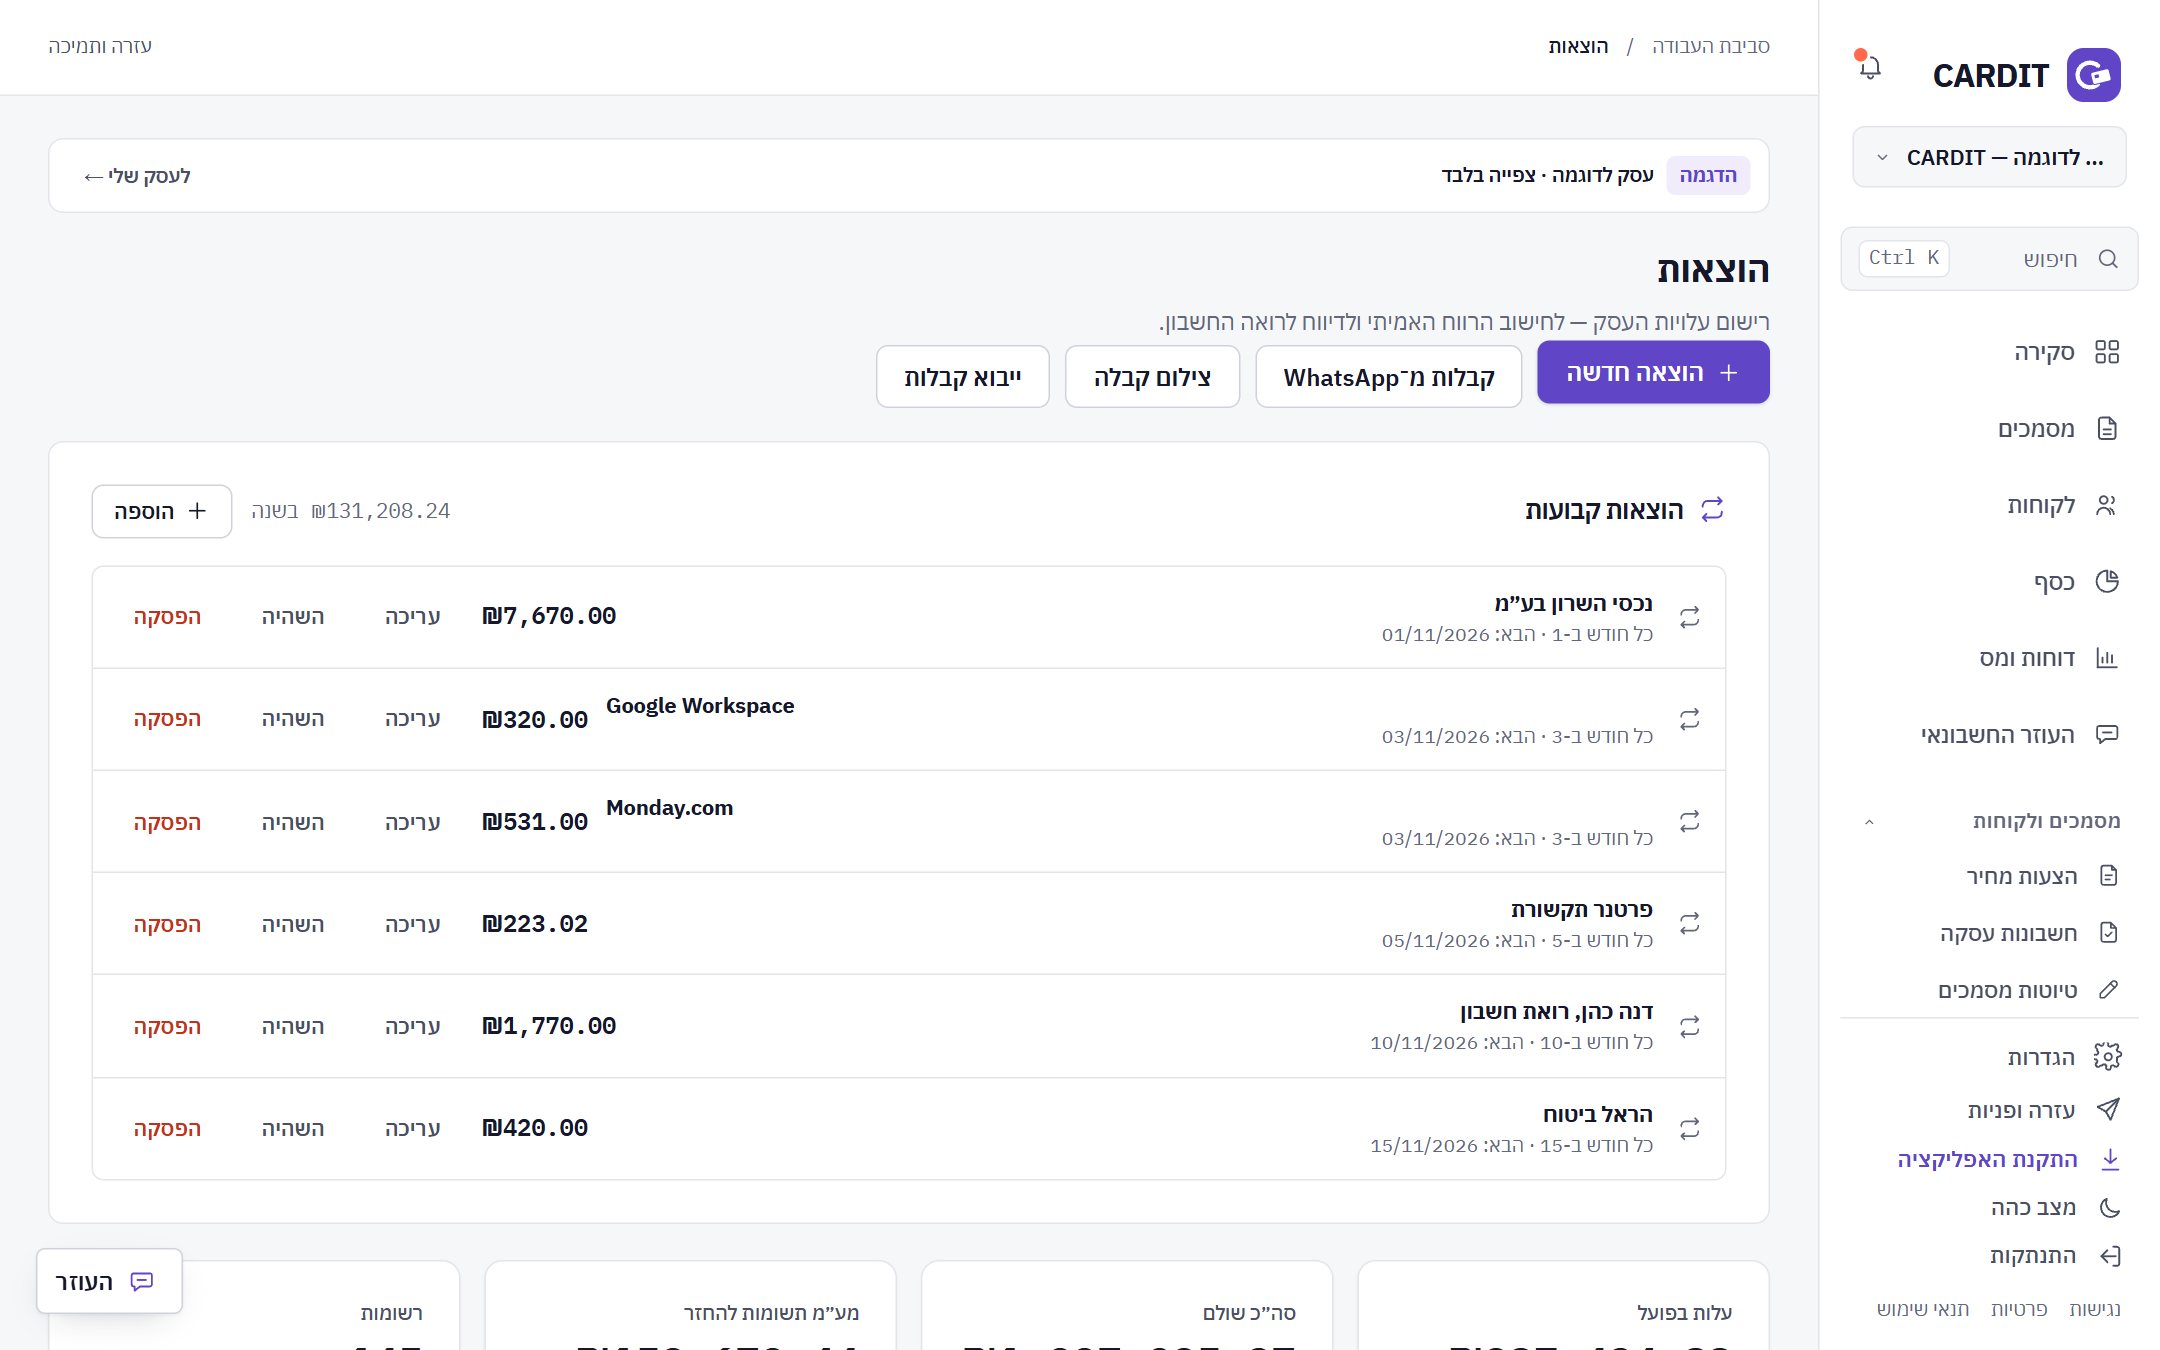The image size is (2160, 1350).
Task: Click עריכה on Google Workspace row
Action: point(413,719)
